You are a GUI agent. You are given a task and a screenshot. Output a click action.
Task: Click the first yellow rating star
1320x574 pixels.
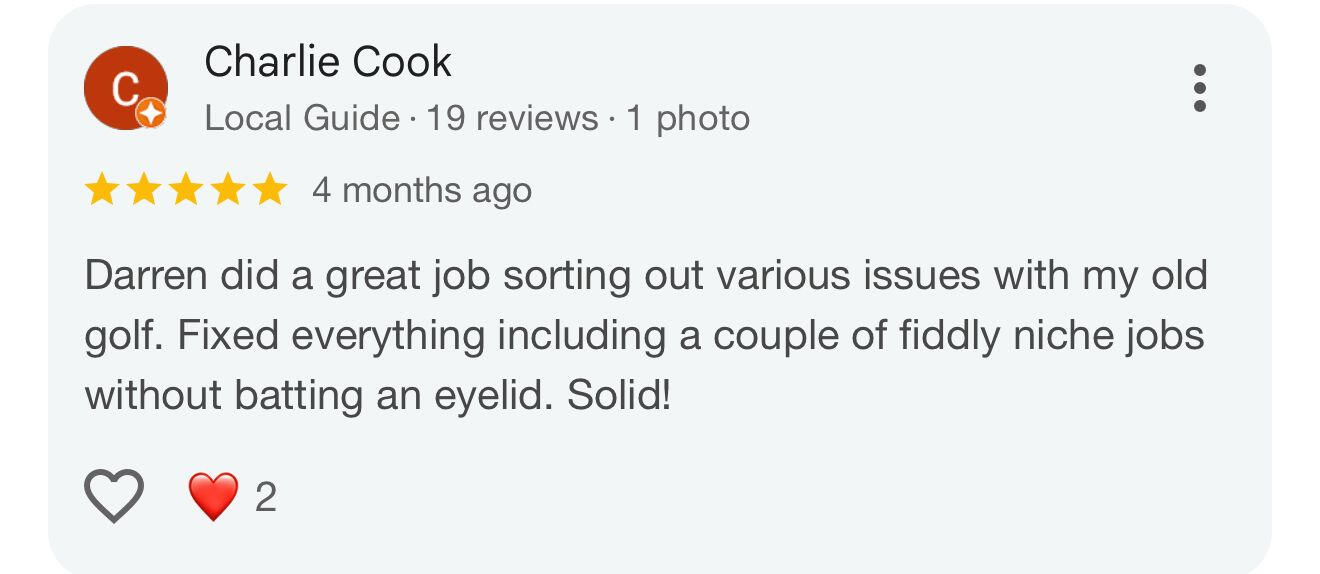(x=101, y=189)
